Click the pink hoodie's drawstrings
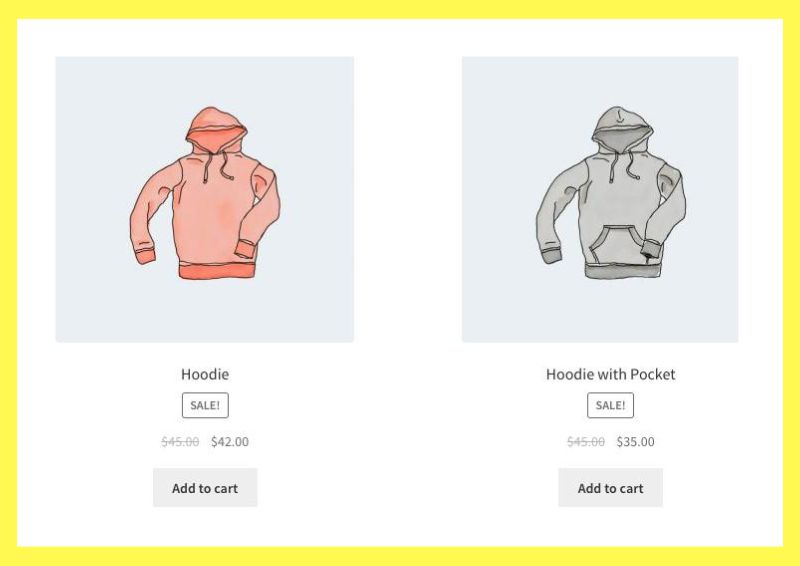 pos(217,164)
